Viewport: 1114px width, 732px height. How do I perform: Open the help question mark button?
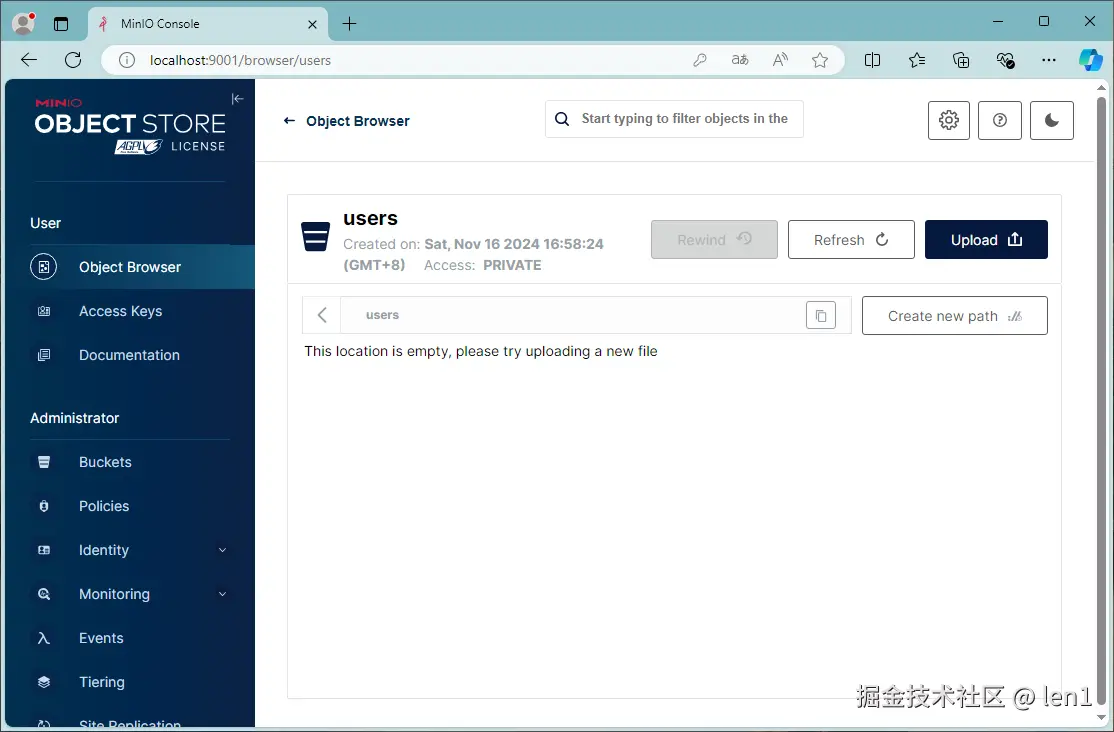pyautogui.click(x=1000, y=120)
